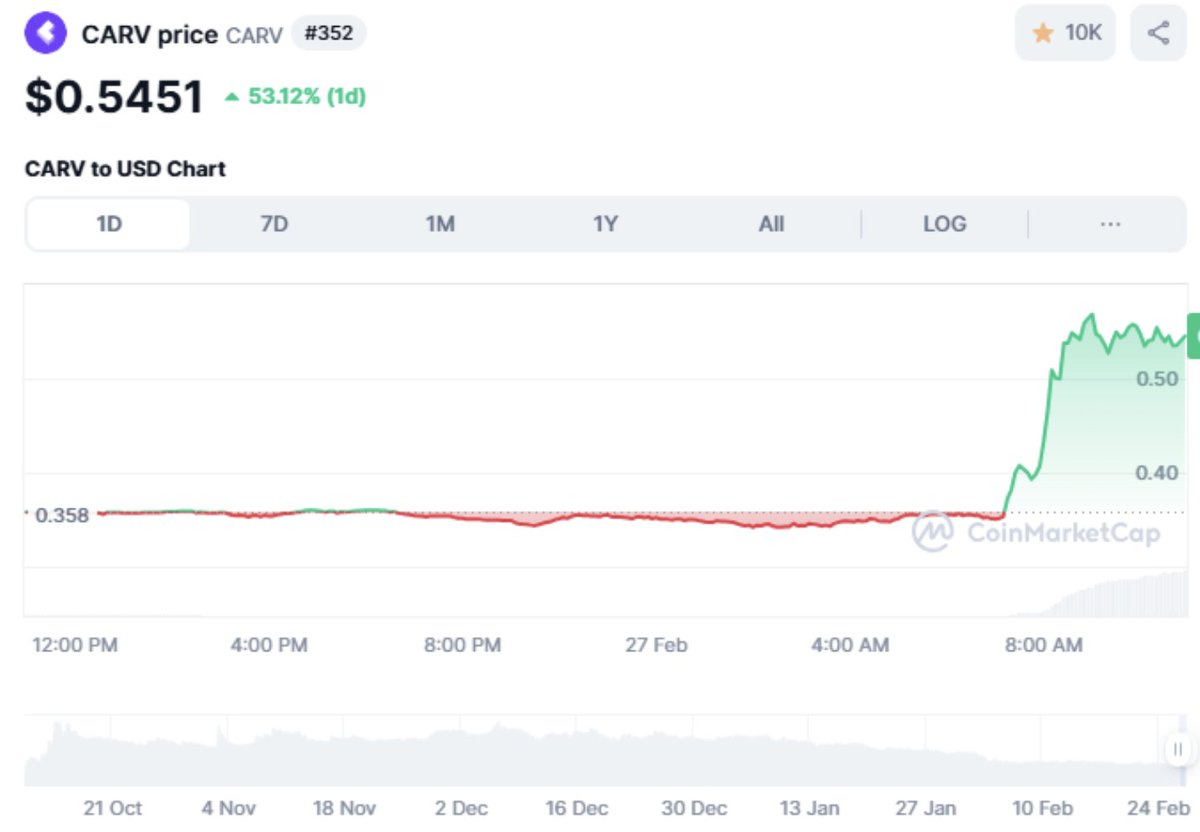1200x832 pixels.
Task: Click the 53.12% (1d) price change
Action: pyautogui.click(x=295, y=97)
